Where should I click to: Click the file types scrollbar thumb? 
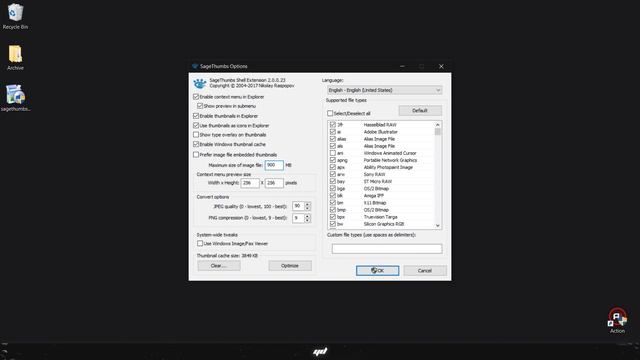(x=438, y=132)
